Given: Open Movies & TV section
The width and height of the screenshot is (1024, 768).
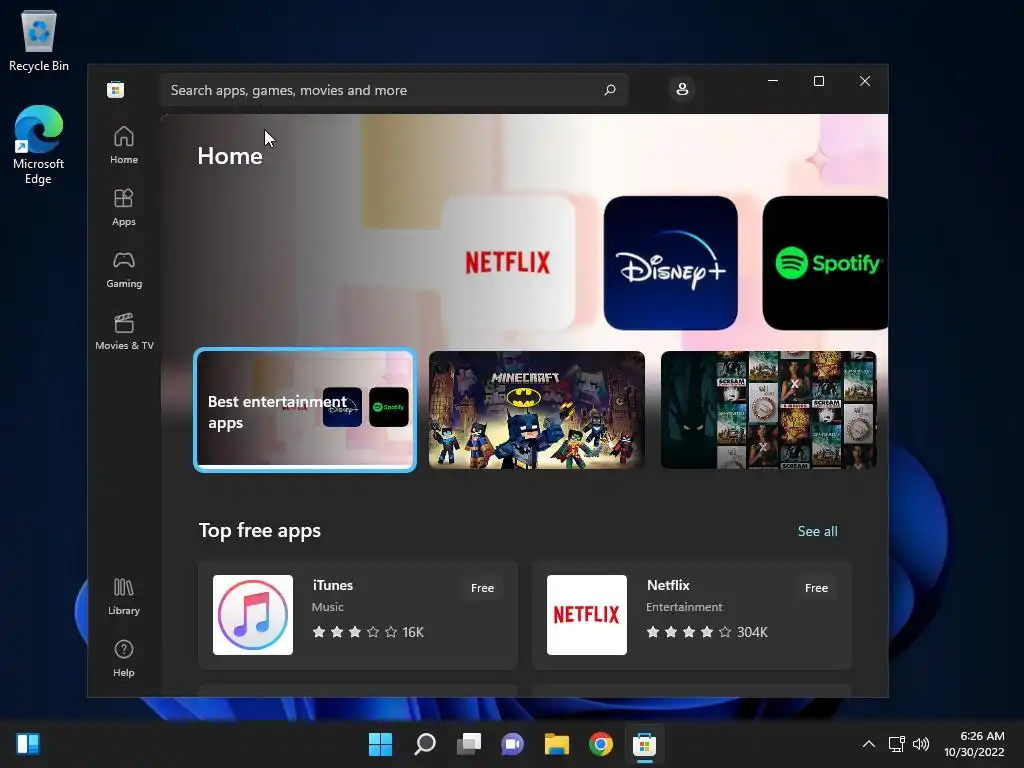Looking at the screenshot, I should point(123,331).
